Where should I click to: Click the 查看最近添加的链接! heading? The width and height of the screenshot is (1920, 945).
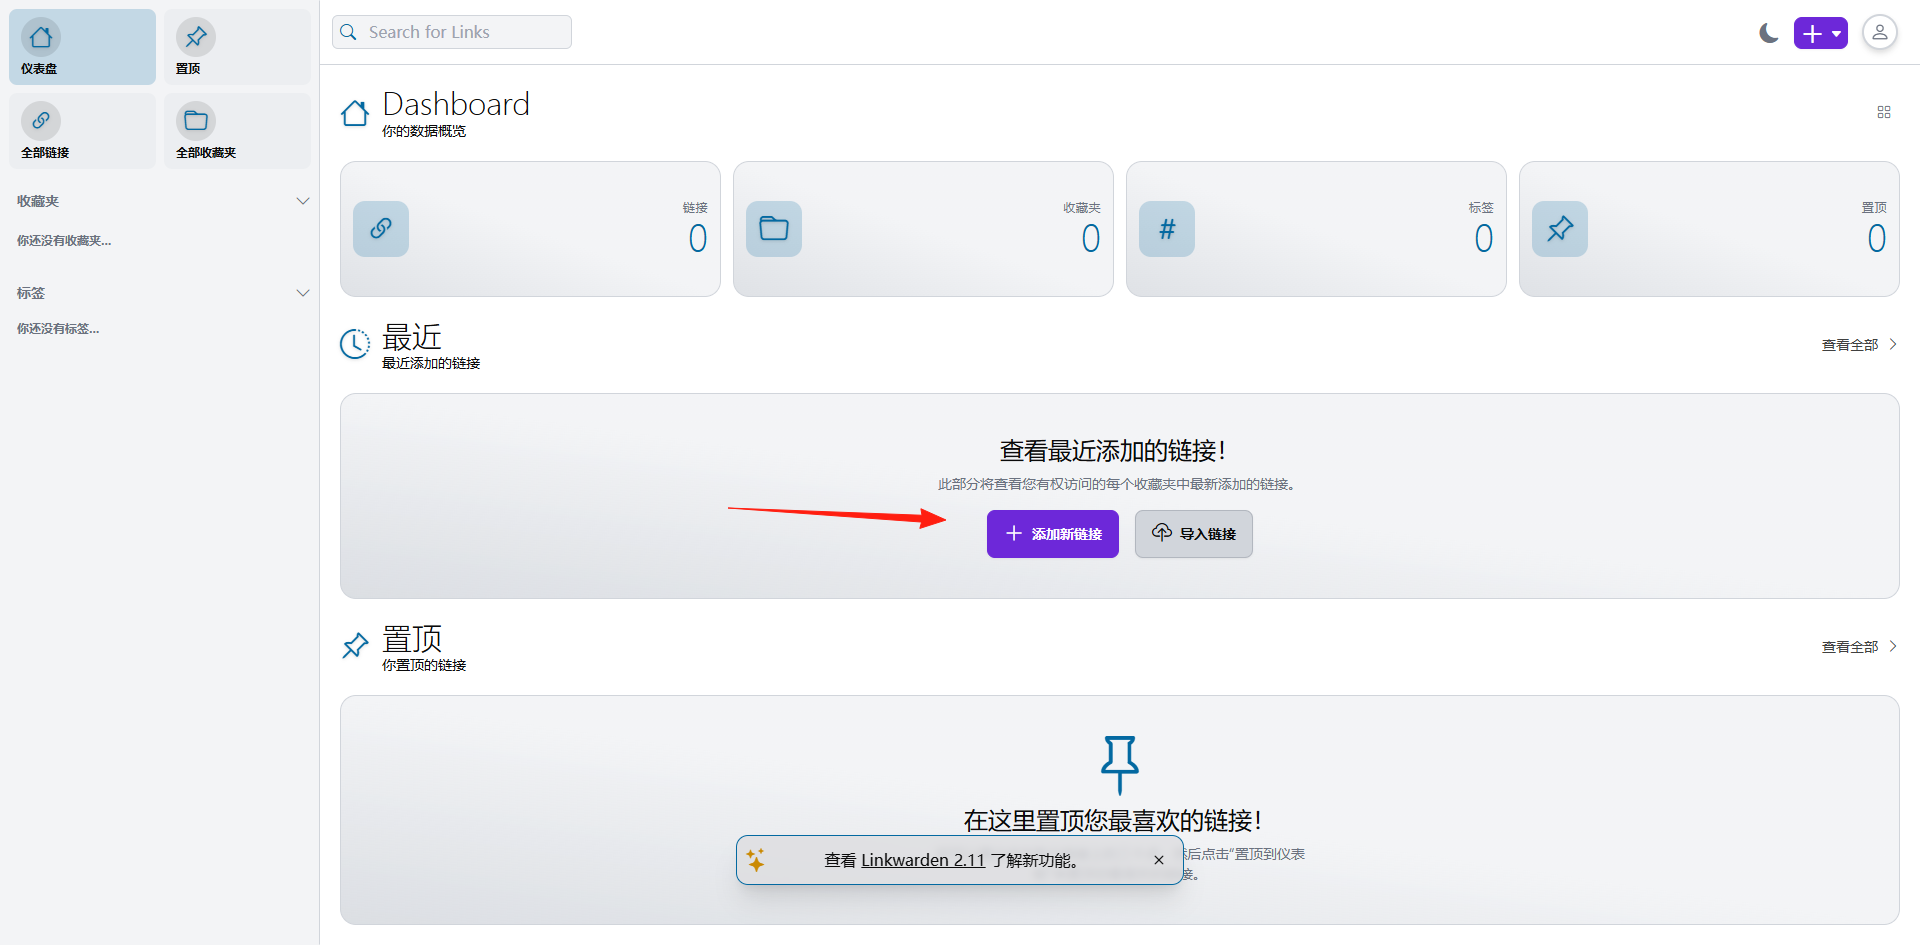click(x=1113, y=451)
